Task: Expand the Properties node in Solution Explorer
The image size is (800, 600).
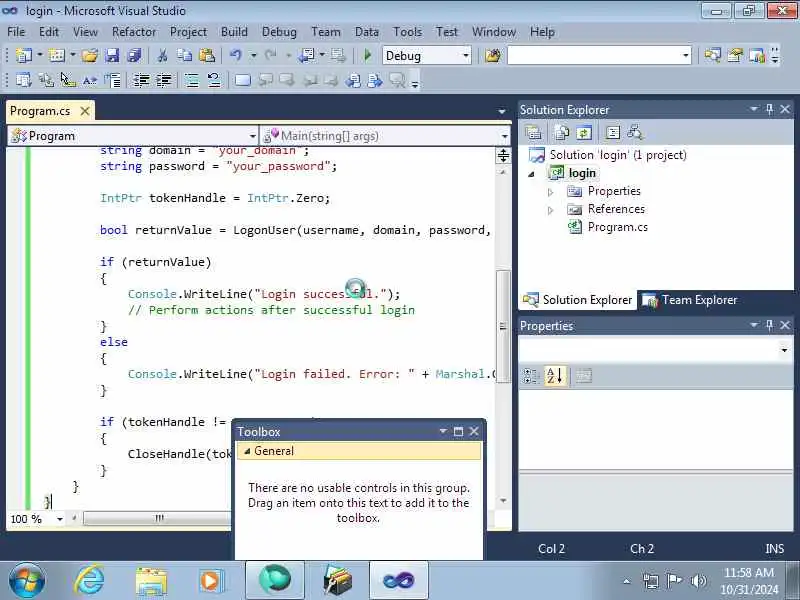Action: pyautogui.click(x=551, y=192)
